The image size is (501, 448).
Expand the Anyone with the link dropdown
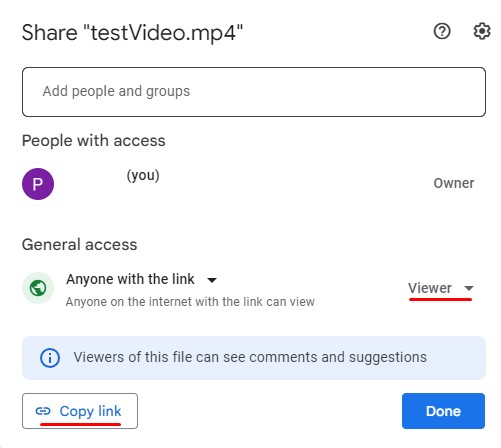coord(142,279)
